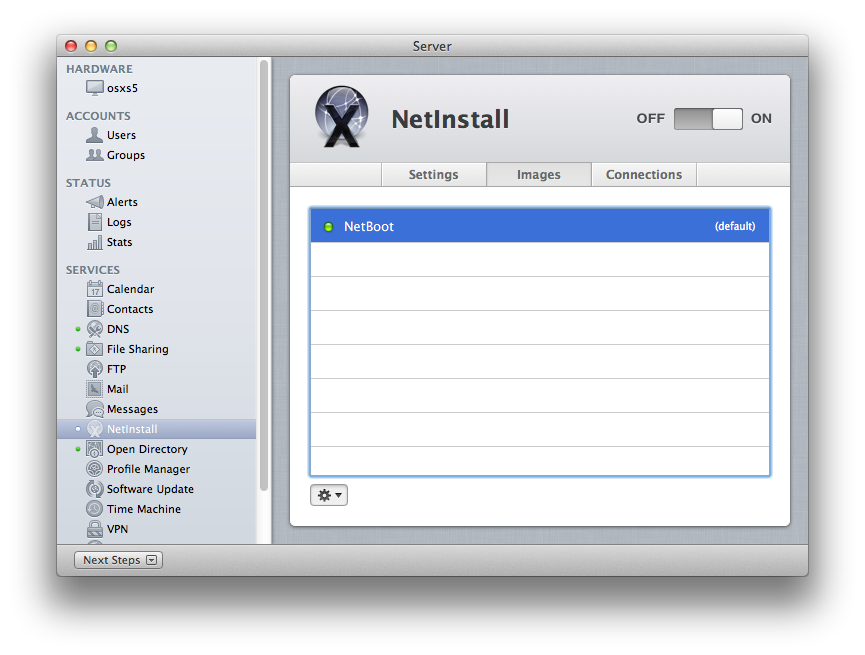Click the ON label of the service switch
865x655 pixels.
pos(761,119)
